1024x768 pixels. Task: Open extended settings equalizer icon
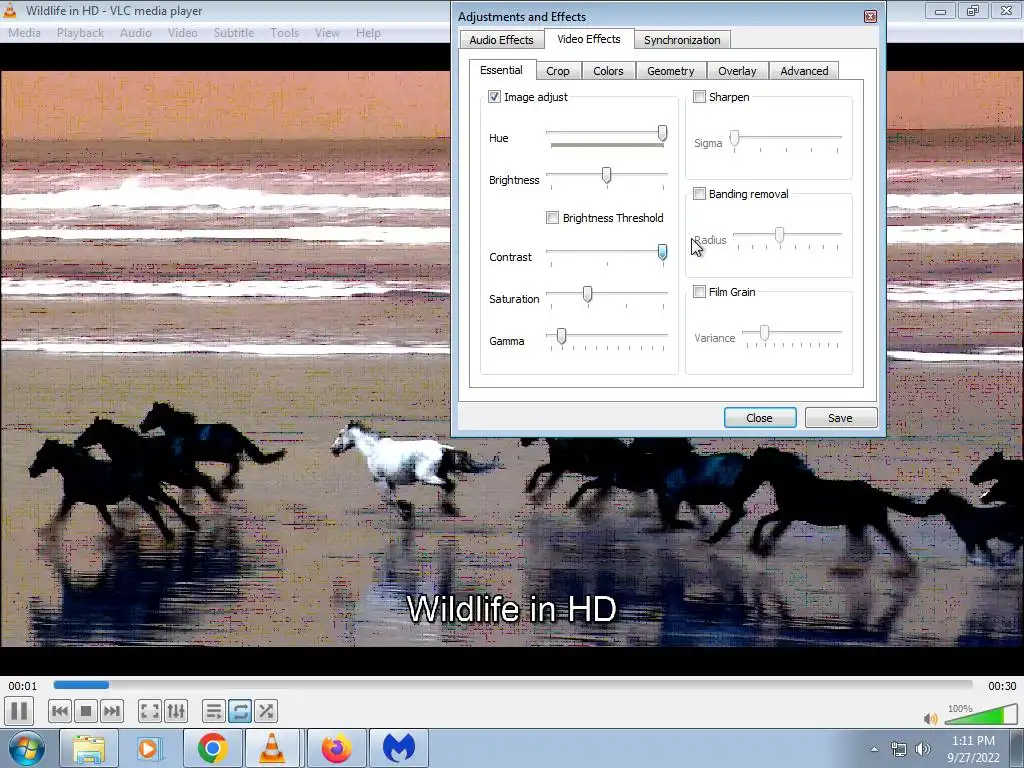point(176,711)
